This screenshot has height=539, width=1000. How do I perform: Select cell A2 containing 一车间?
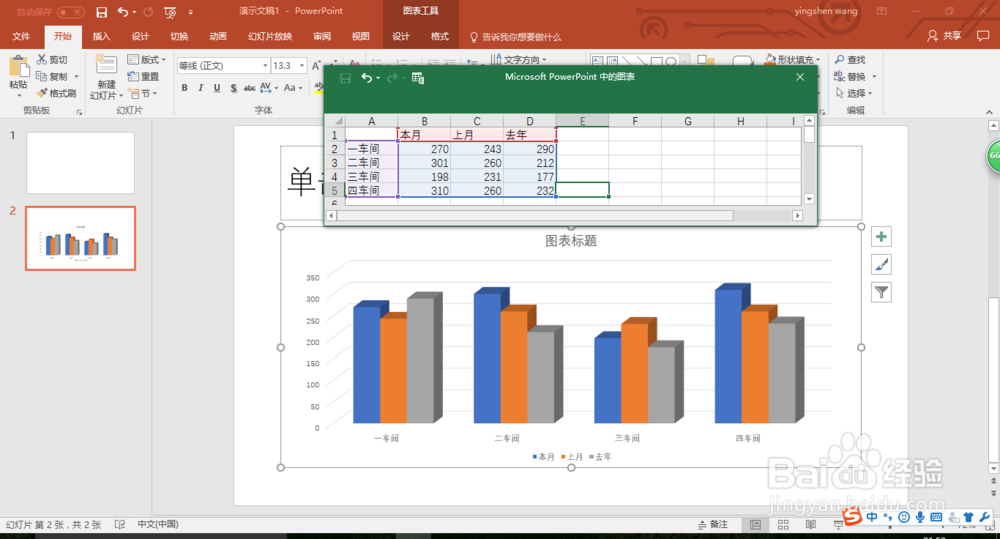pyautogui.click(x=371, y=149)
